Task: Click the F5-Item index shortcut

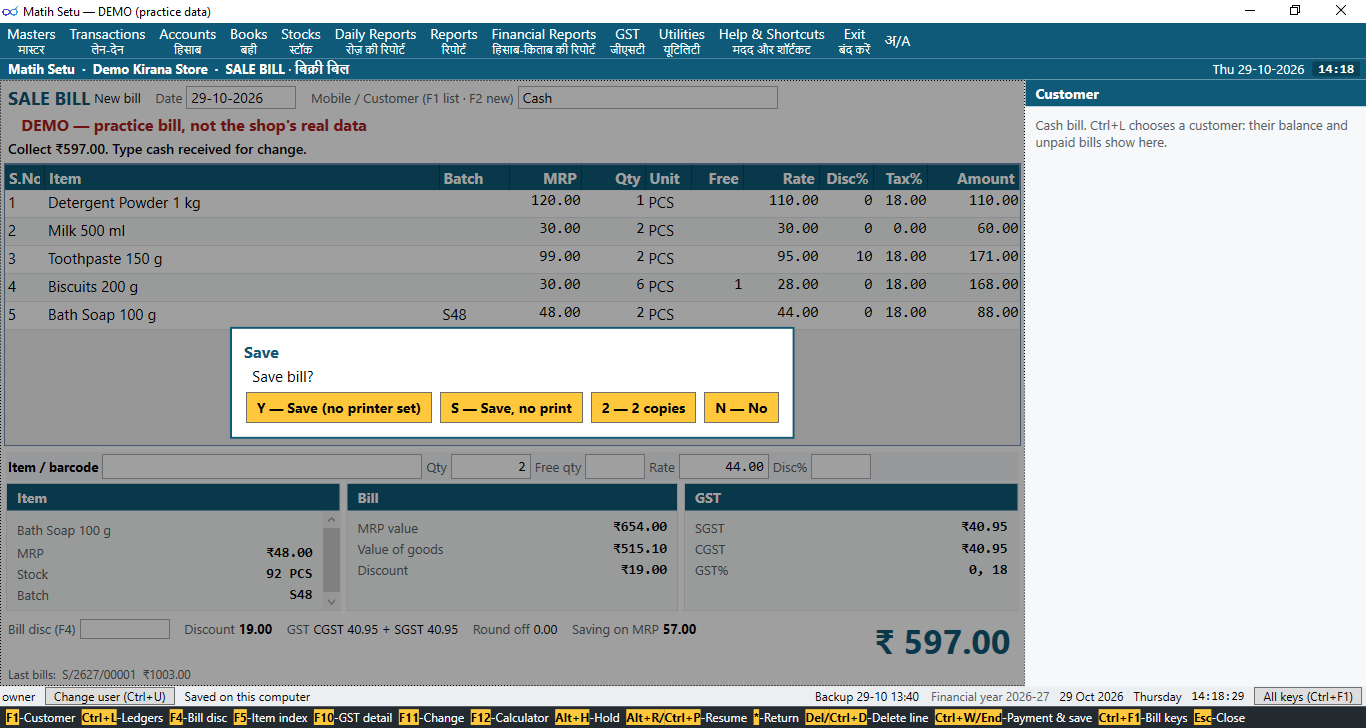Action: [271, 718]
